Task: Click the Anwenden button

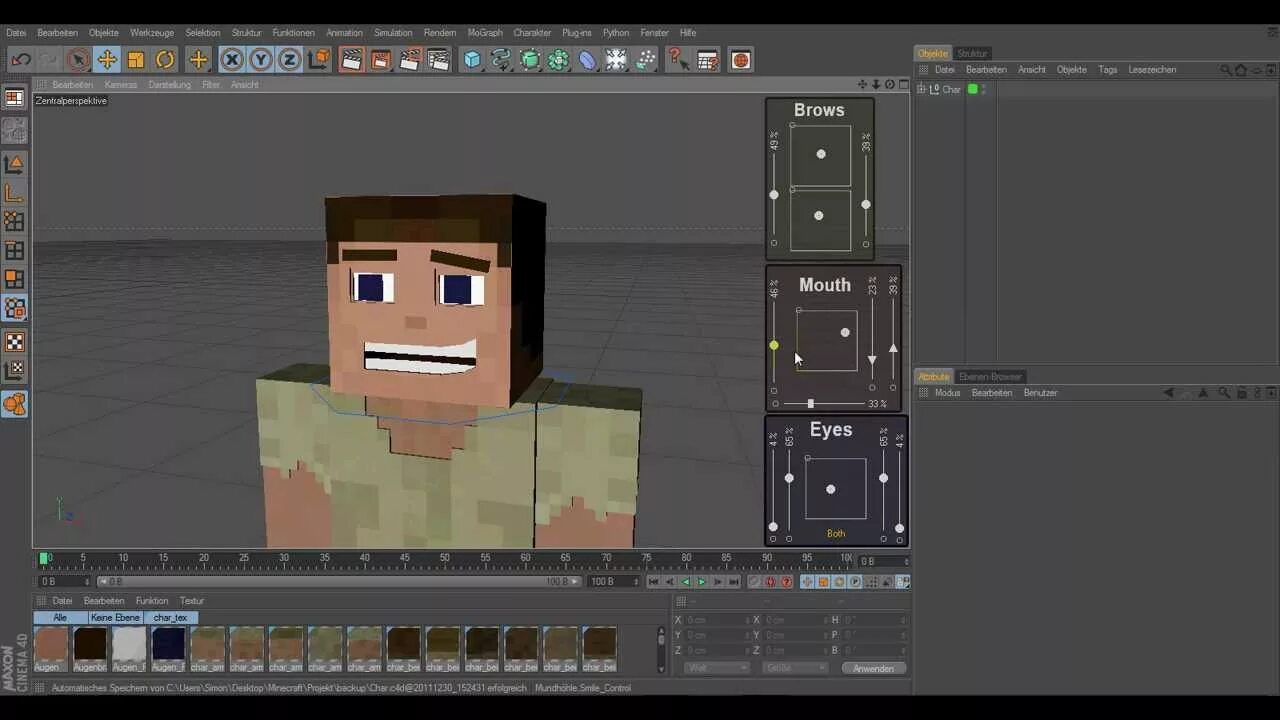Action: tap(873, 668)
